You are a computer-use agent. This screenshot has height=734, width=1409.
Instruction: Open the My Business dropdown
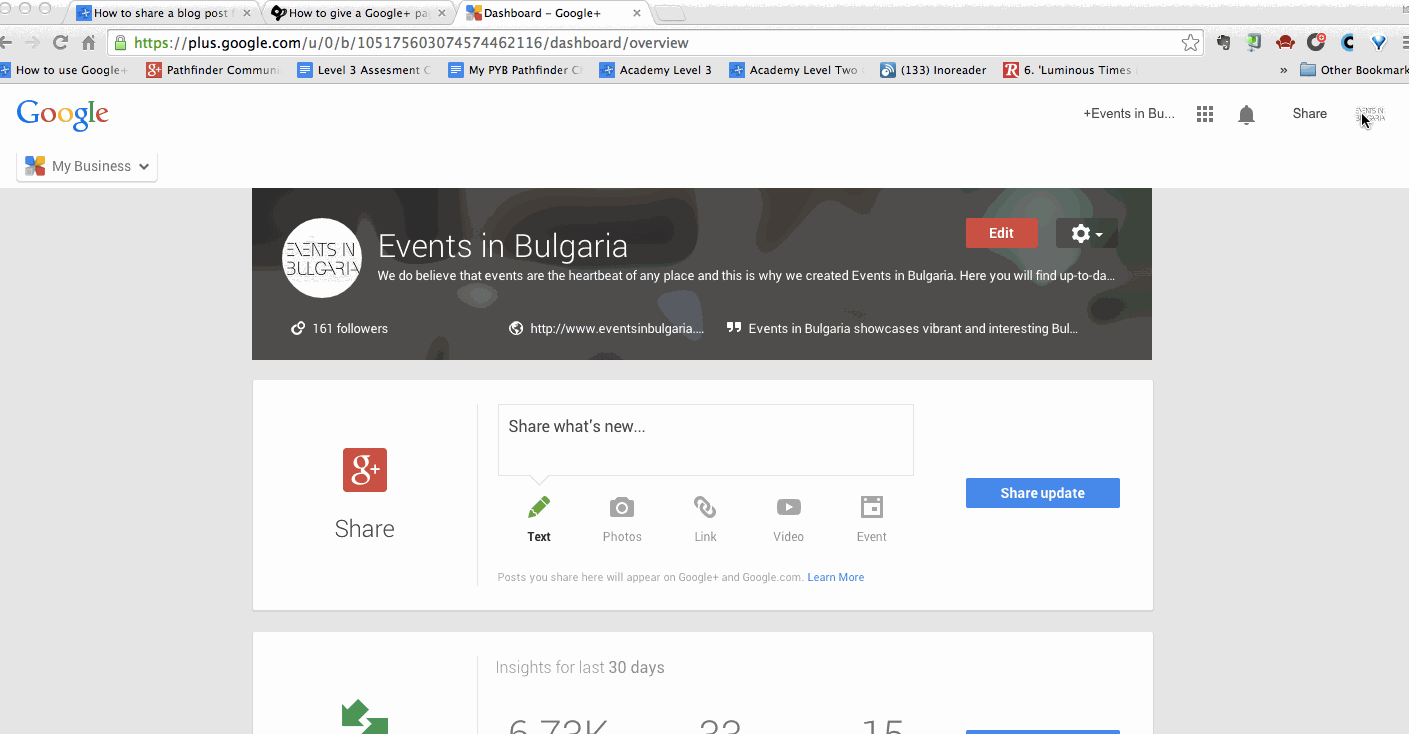click(87, 166)
